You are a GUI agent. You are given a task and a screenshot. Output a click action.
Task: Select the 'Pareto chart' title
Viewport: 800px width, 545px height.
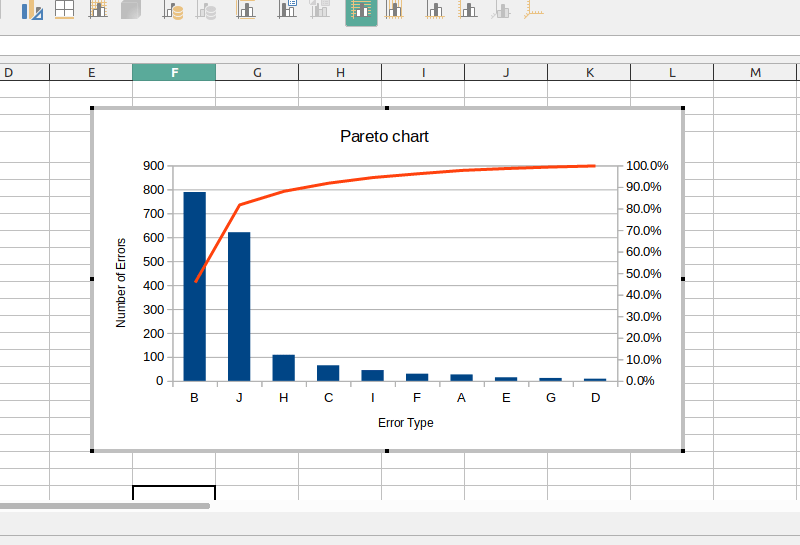384,136
